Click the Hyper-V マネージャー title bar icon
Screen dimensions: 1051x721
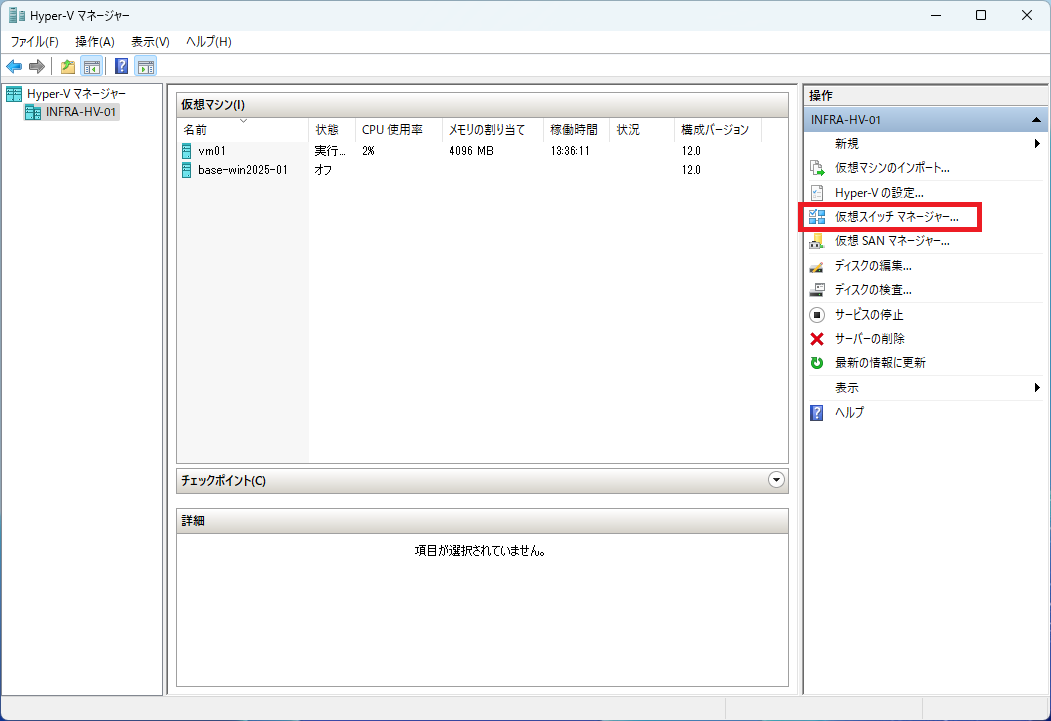[16, 15]
